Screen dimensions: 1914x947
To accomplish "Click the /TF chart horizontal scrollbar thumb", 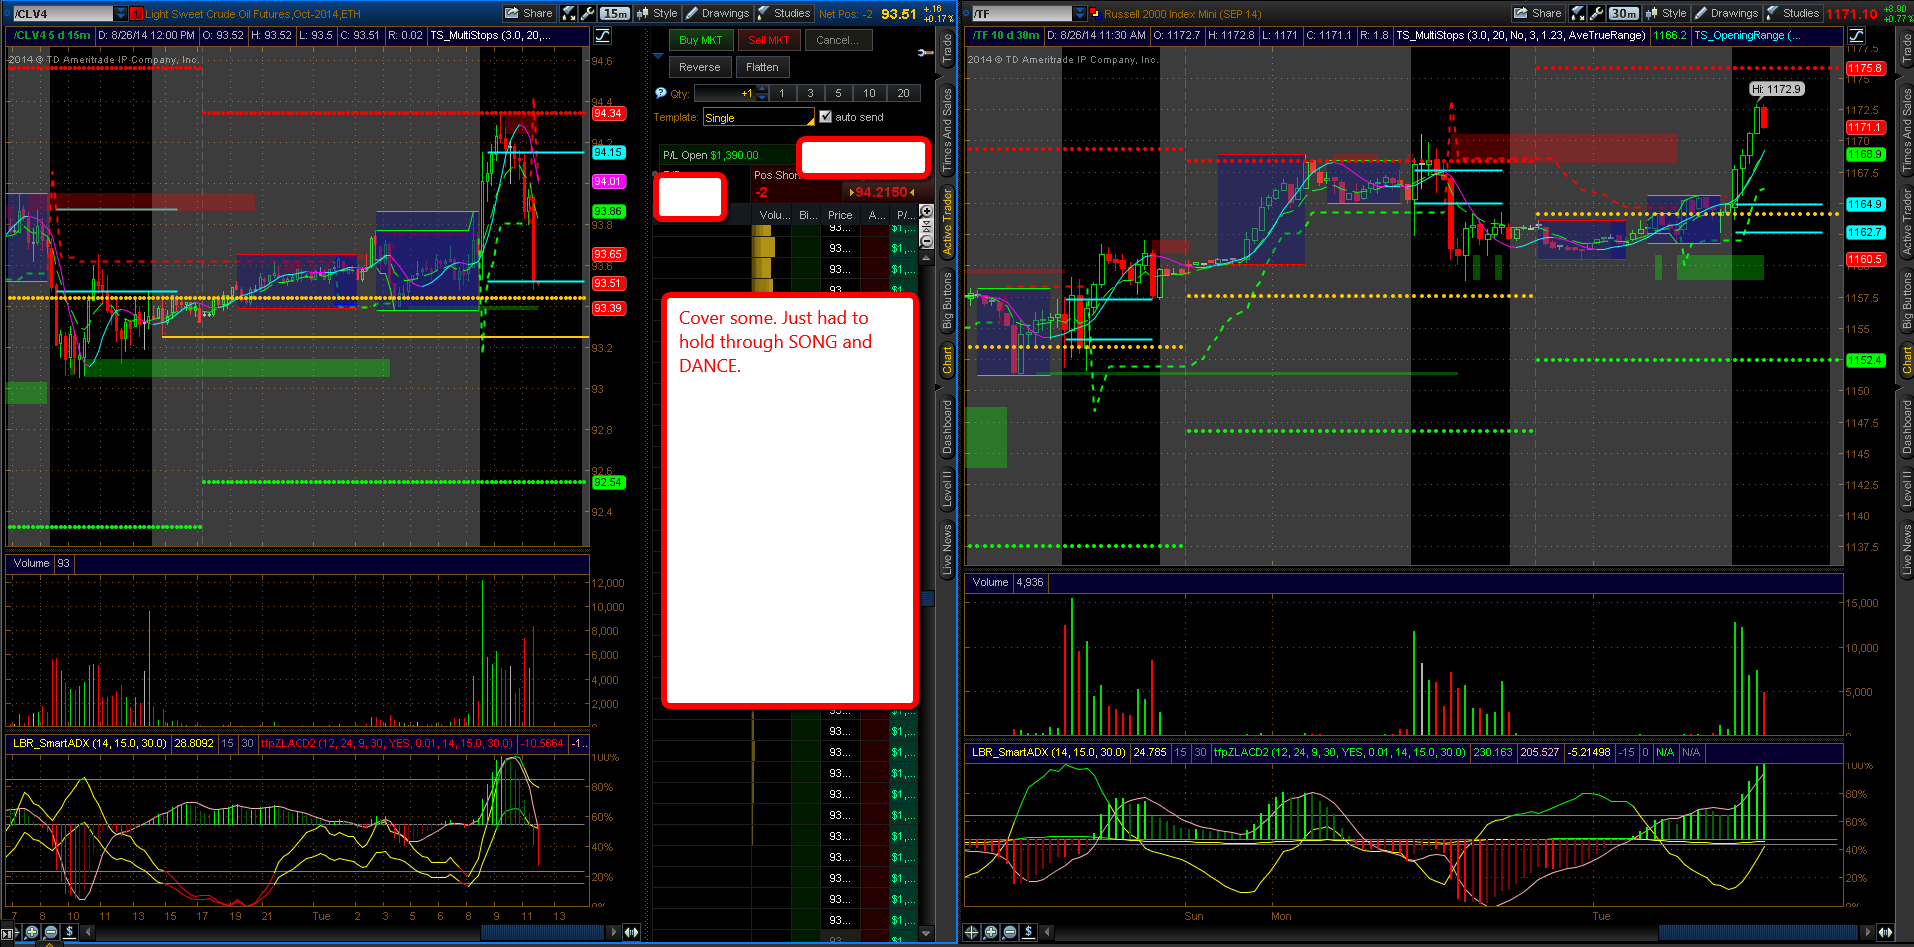I will point(1758,932).
